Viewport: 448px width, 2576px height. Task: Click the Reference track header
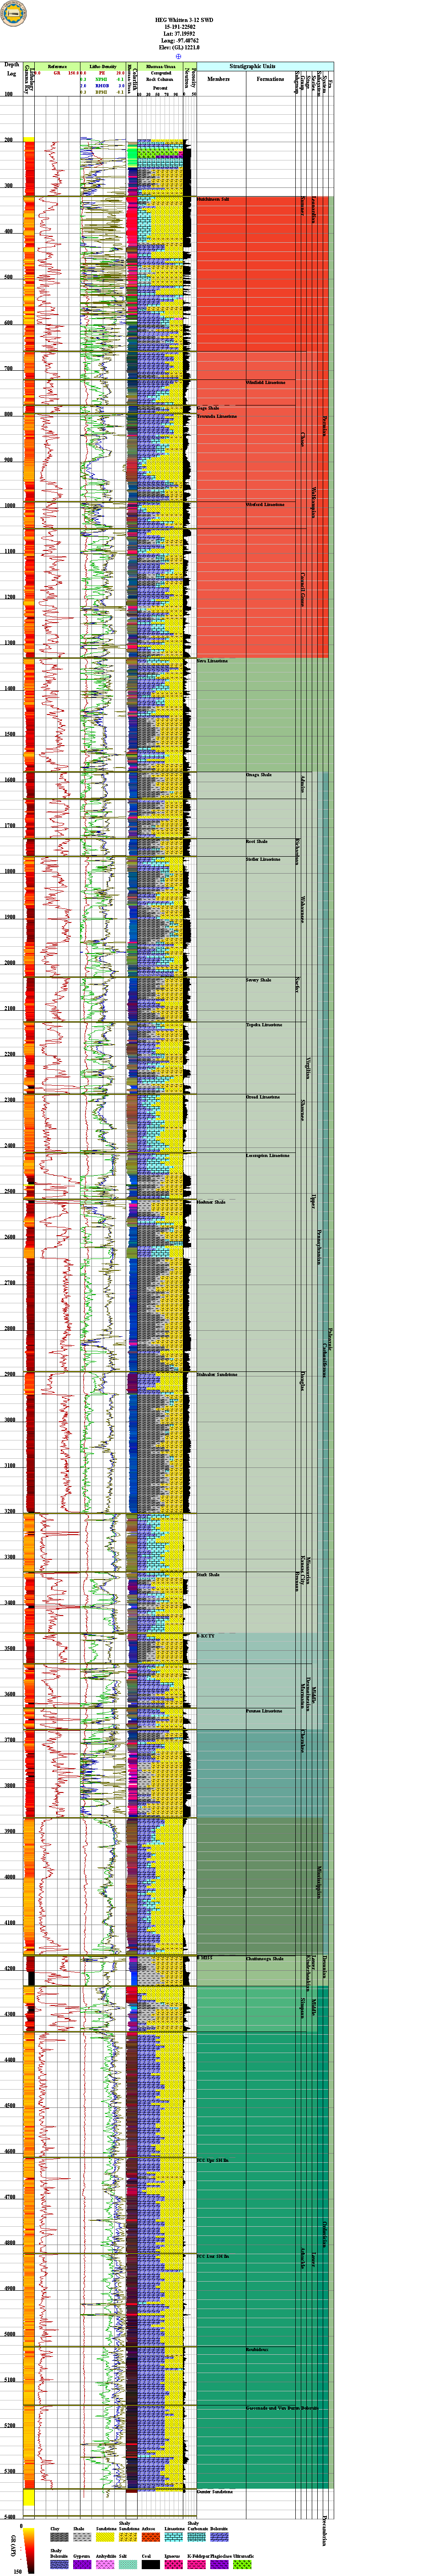[x=57, y=66]
